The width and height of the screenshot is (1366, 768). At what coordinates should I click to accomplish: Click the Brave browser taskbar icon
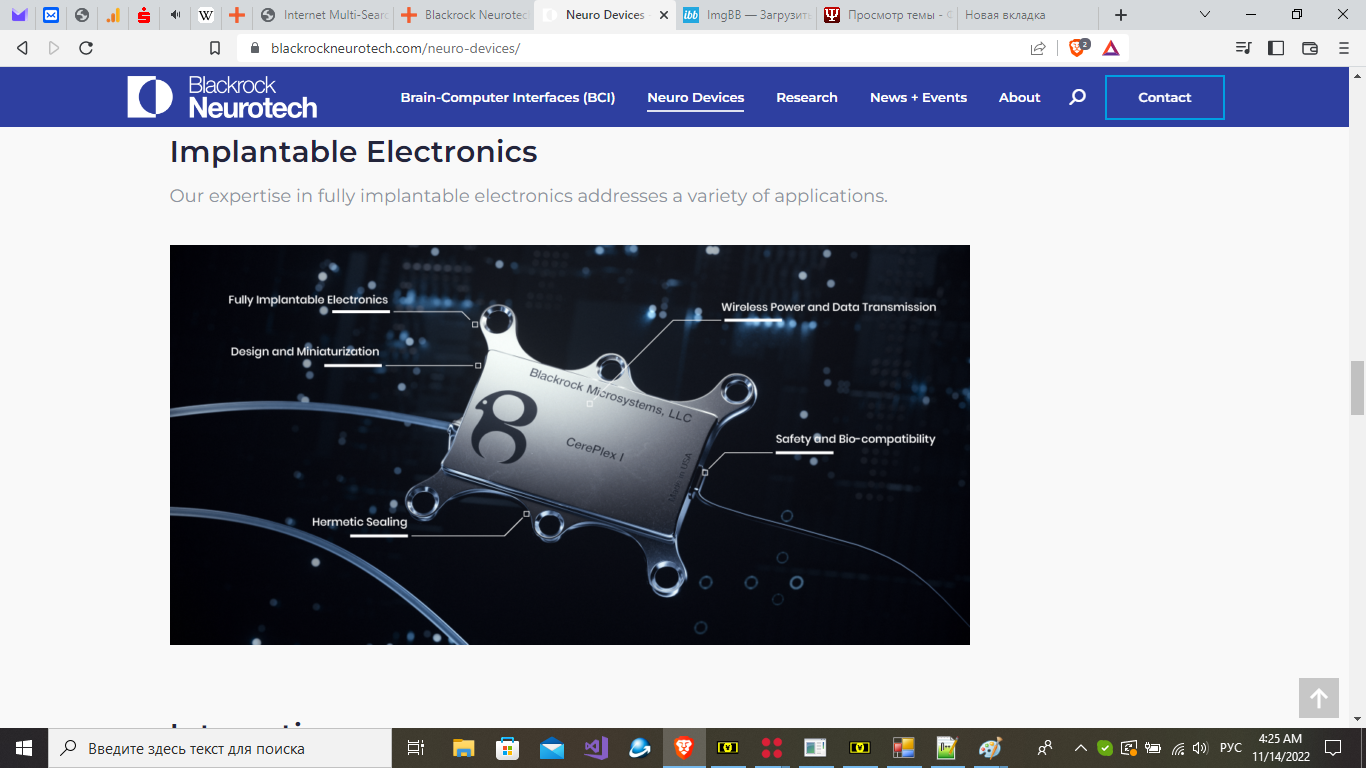(684, 748)
